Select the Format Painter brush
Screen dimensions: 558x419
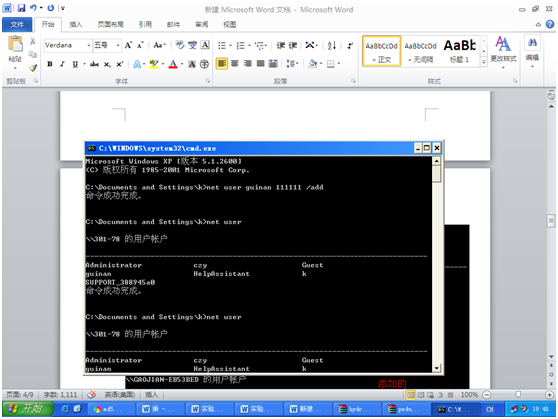pyautogui.click(x=32, y=67)
